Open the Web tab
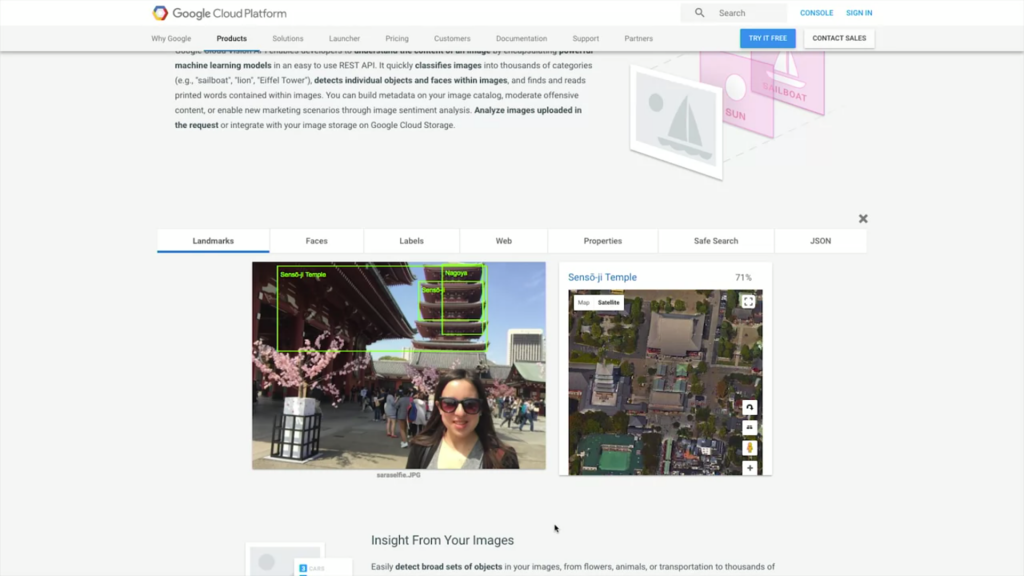The height and width of the screenshot is (576, 1024). [x=504, y=241]
